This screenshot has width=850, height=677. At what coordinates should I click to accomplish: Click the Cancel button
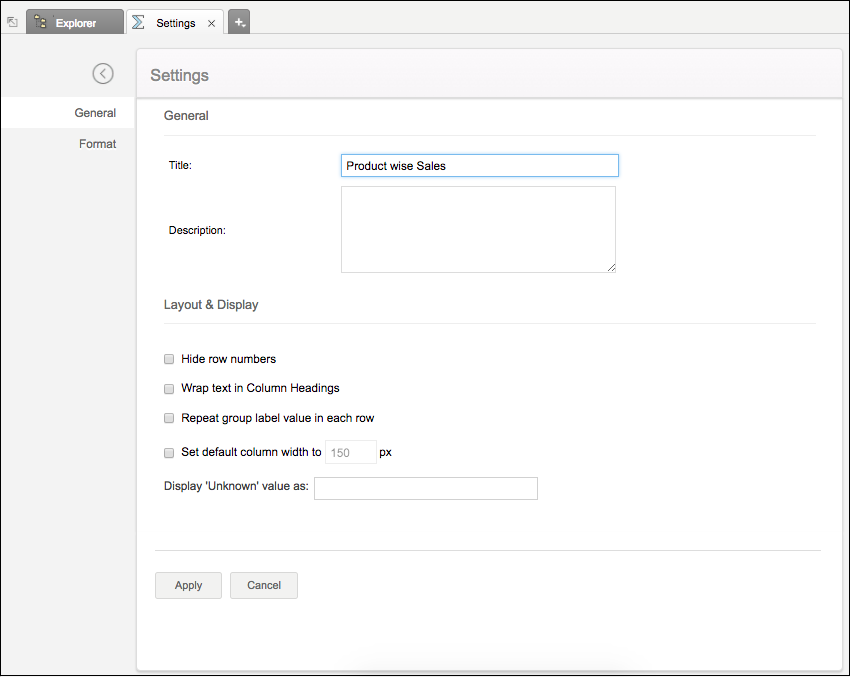[264, 585]
